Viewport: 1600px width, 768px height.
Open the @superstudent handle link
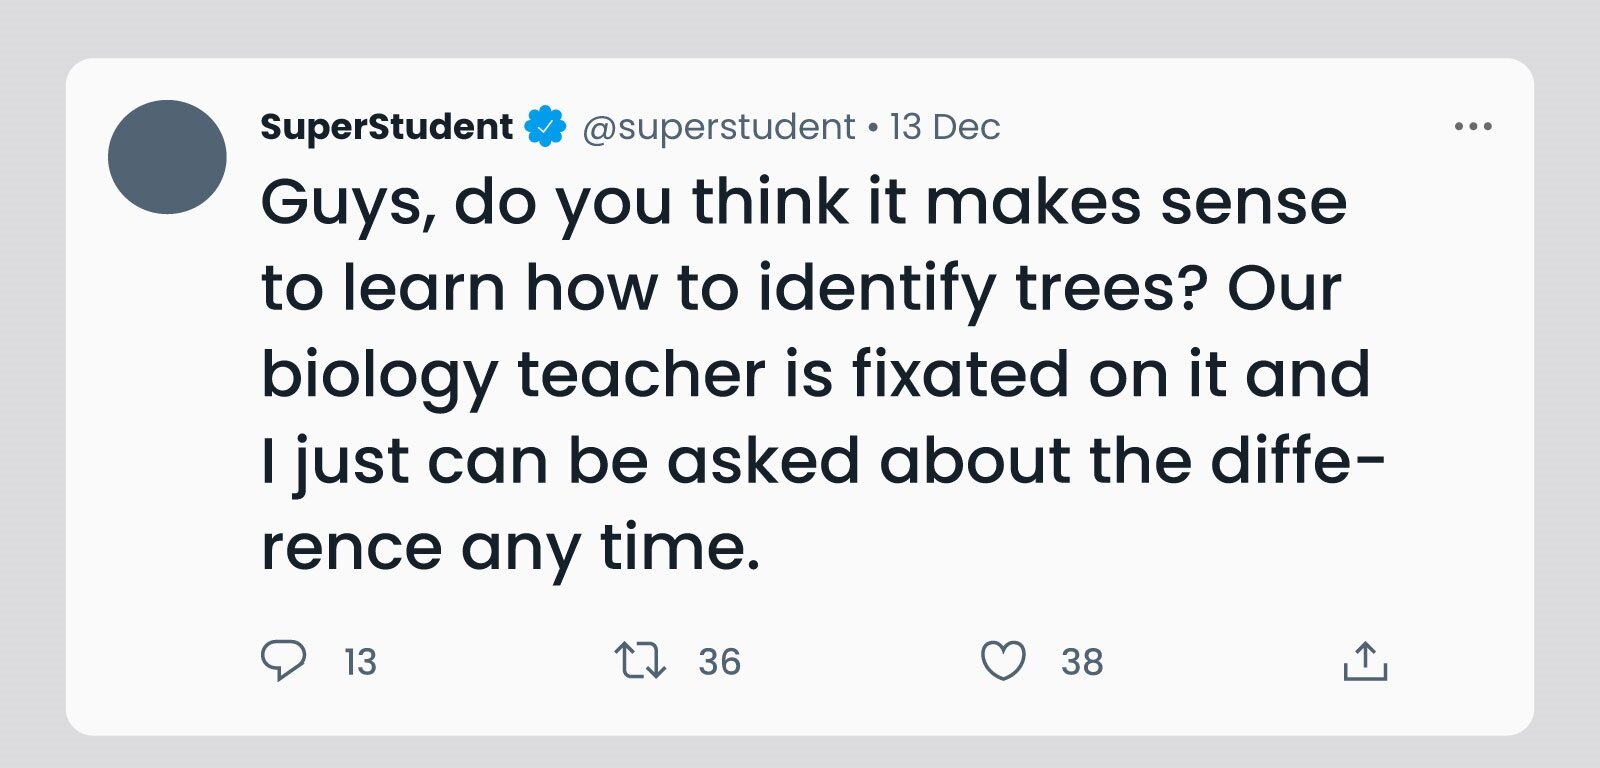click(x=718, y=127)
